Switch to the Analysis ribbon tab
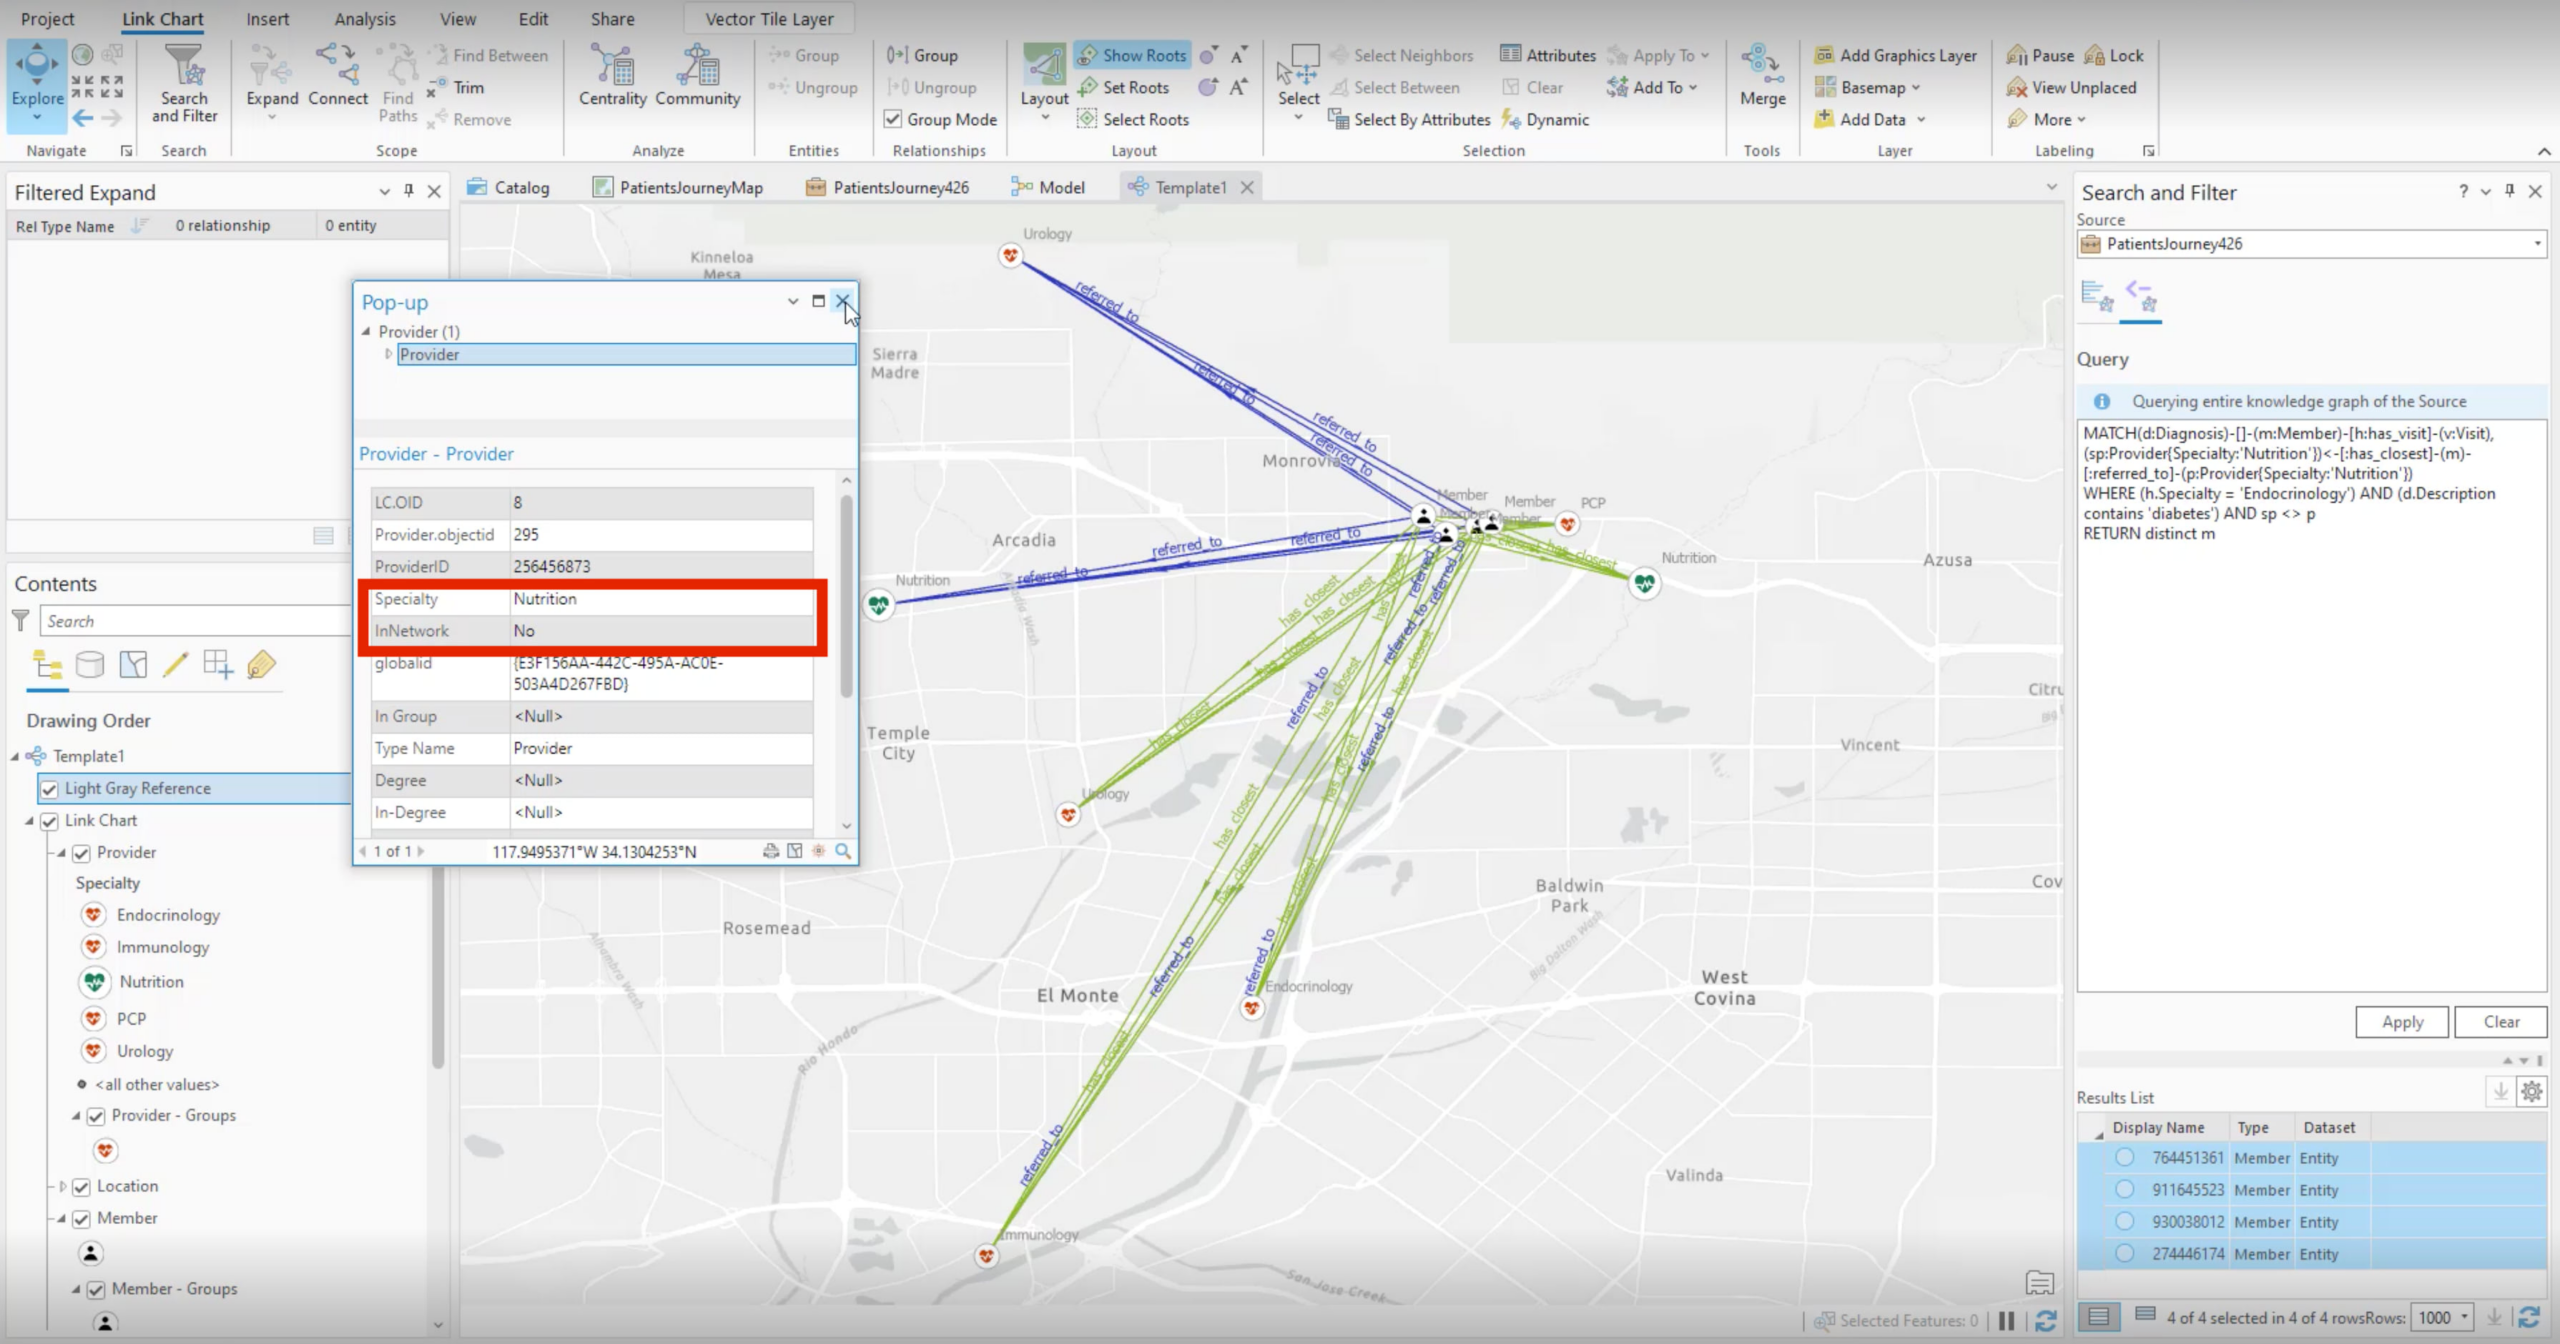Viewport: 2560px width, 1344px height. point(364,18)
